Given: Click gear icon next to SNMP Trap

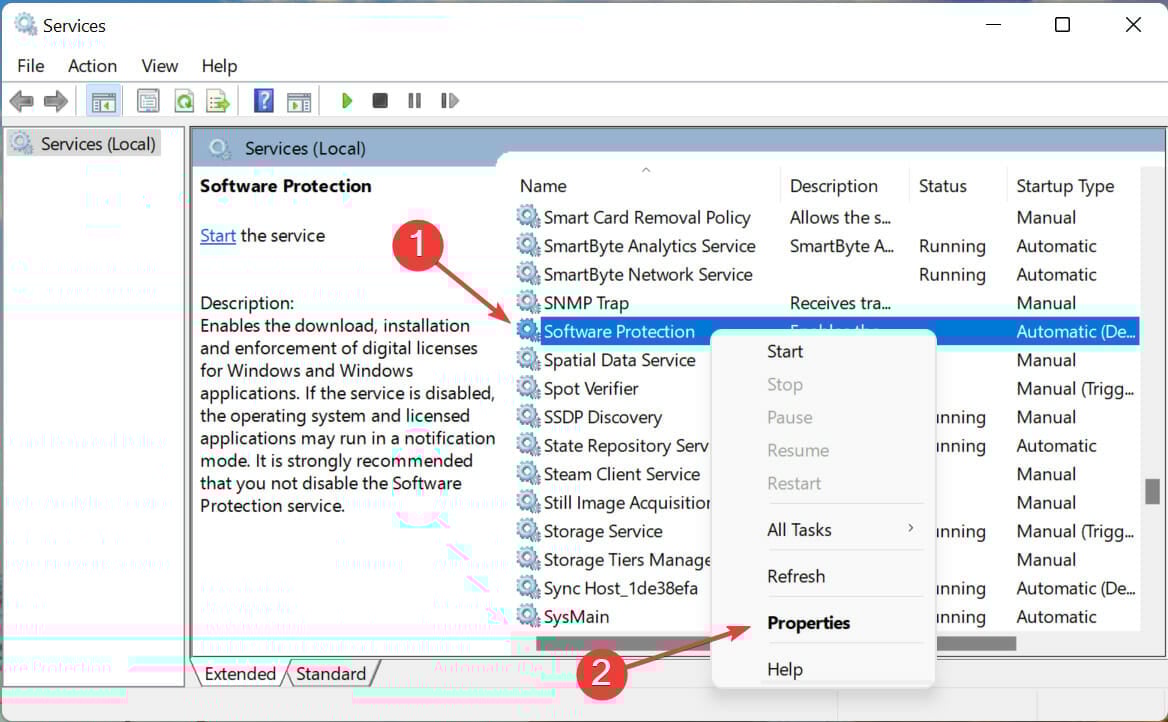Looking at the screenshot, I should pos(528,302).
